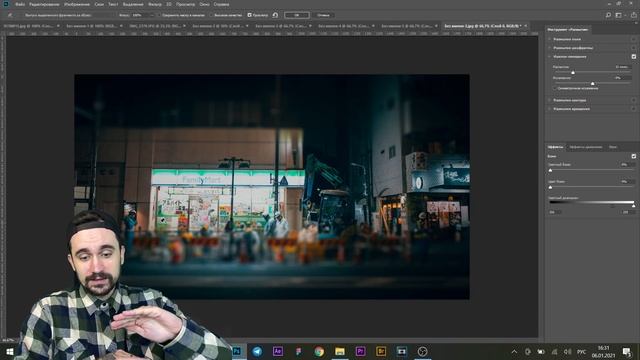Close the IMG_1574.JPG document tab

click(x=184, y=26)
